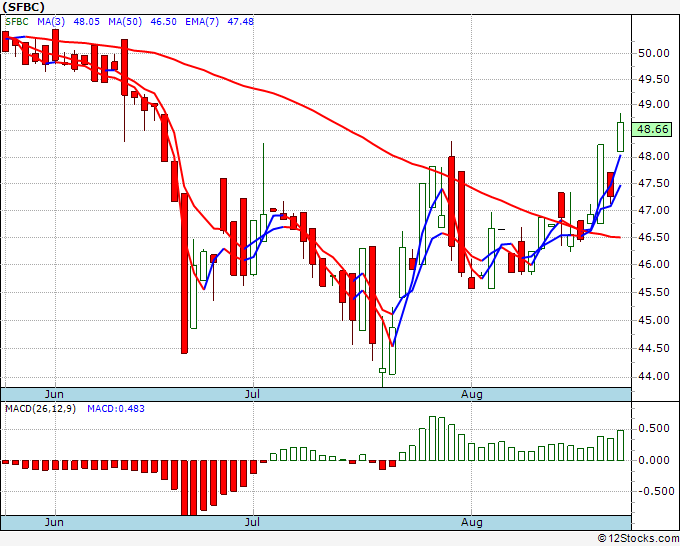
Task: Select the EMA(7) legend label
Action: tap(202, 22)
